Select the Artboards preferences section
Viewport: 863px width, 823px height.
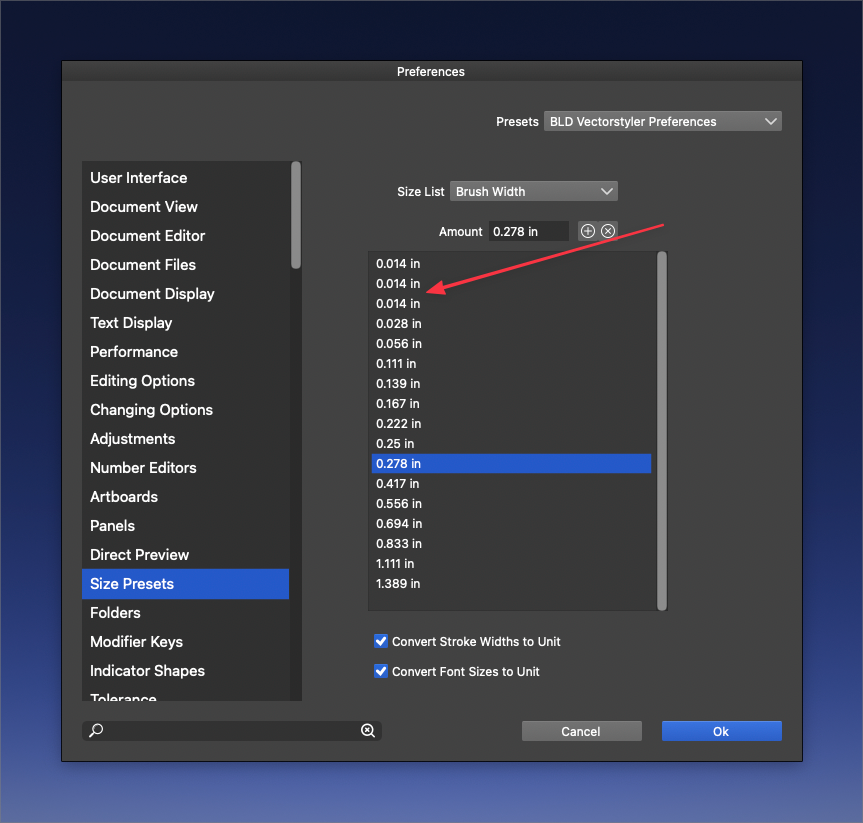click(x=124, y=497)
